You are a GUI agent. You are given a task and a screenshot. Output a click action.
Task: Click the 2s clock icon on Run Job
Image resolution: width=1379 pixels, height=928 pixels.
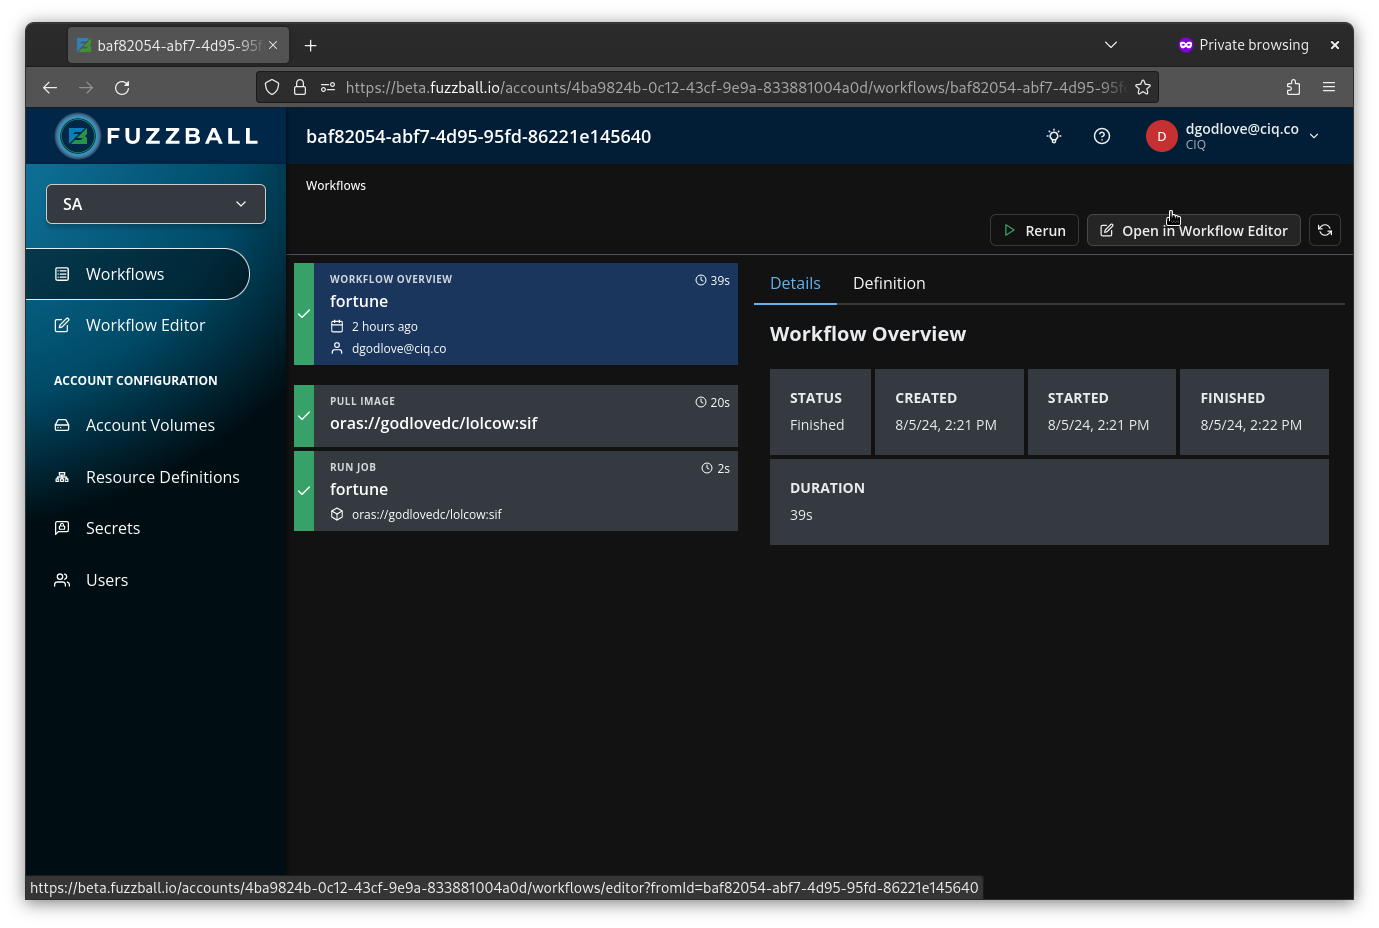click(x=707, y=468)
